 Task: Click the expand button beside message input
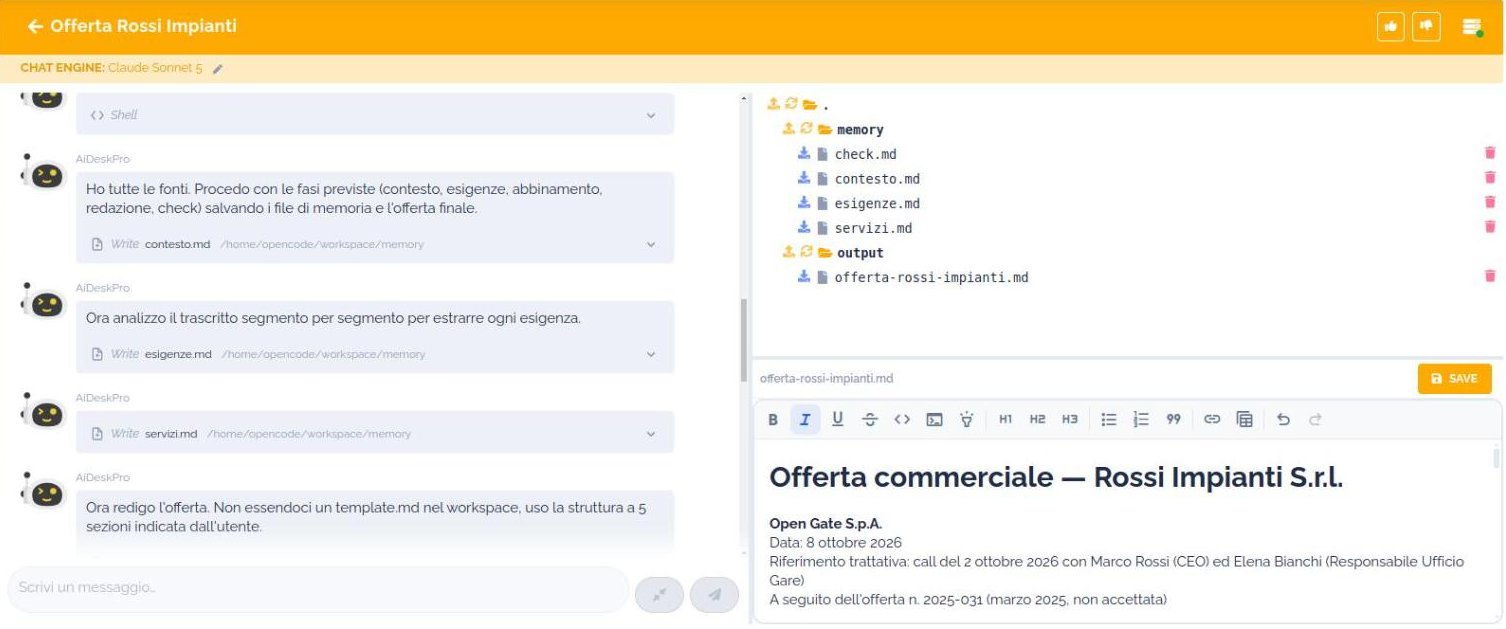[x=659, y=594]
